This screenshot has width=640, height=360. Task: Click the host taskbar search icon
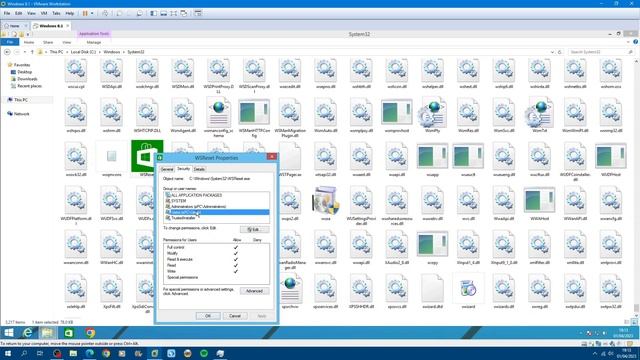[24, 353]
